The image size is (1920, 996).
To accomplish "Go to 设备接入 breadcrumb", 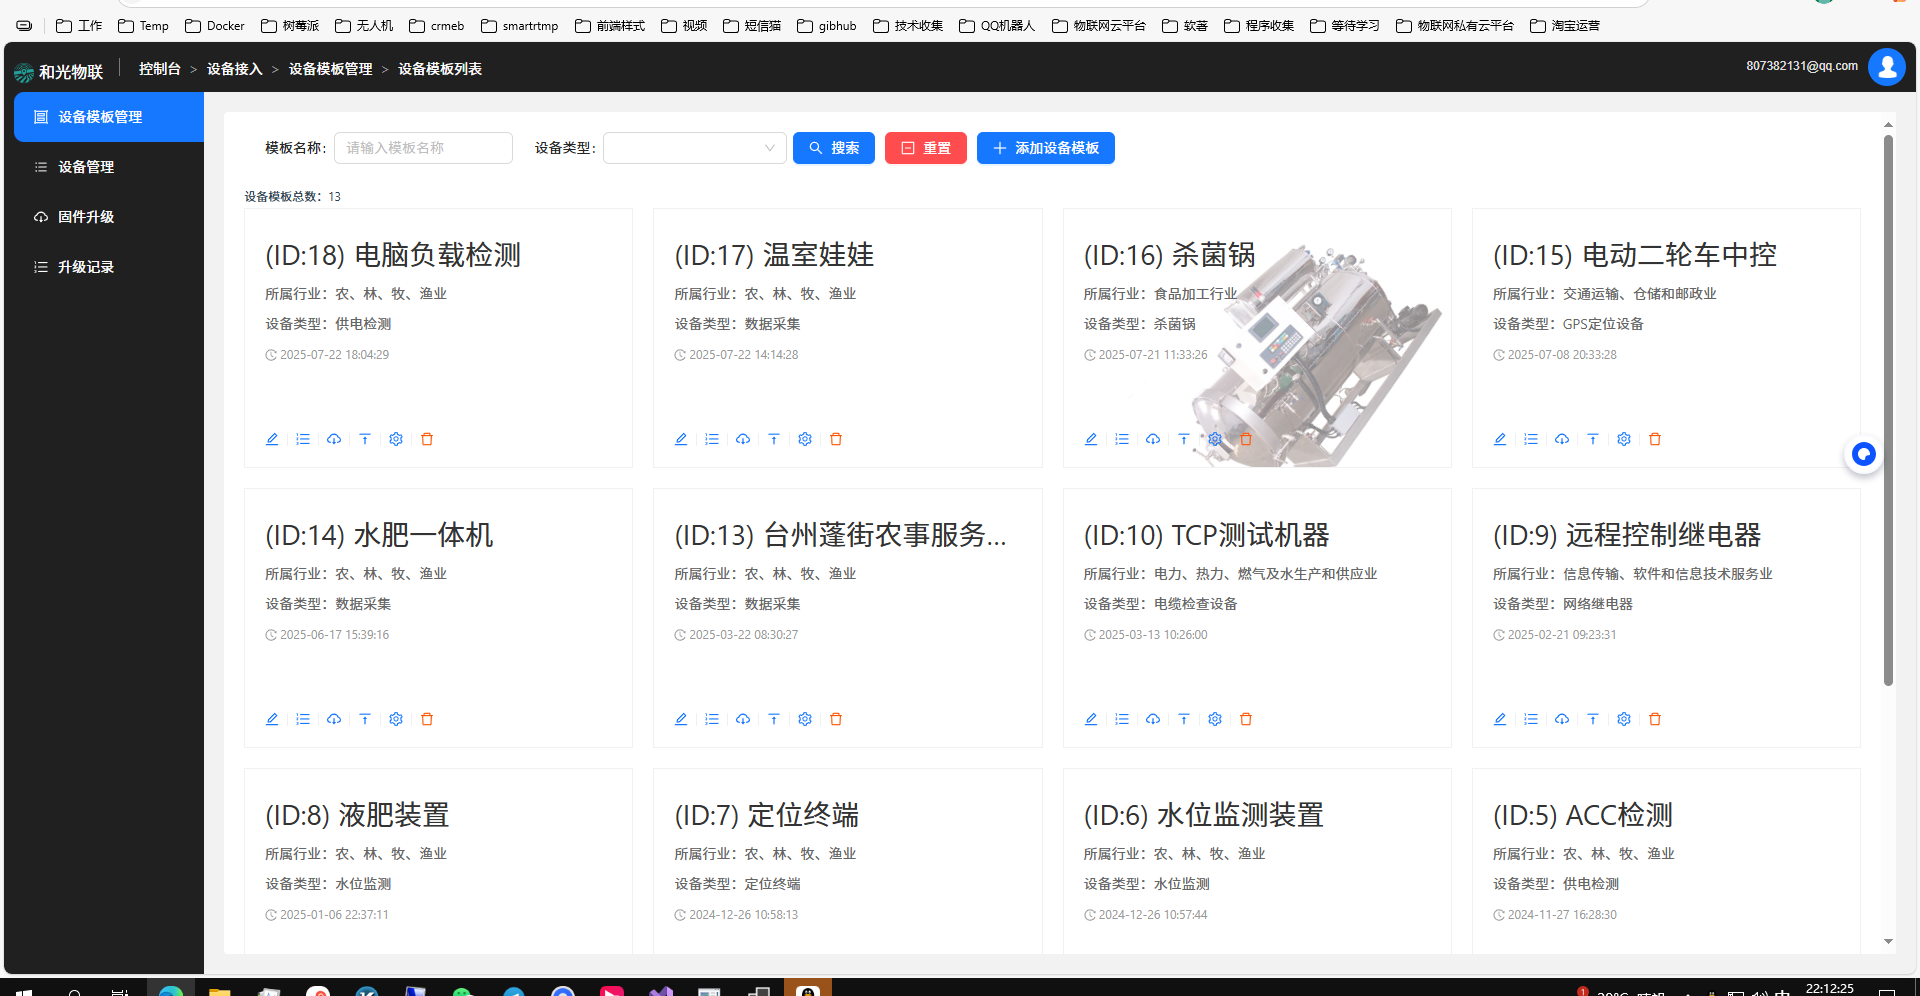I will point(235,69).
